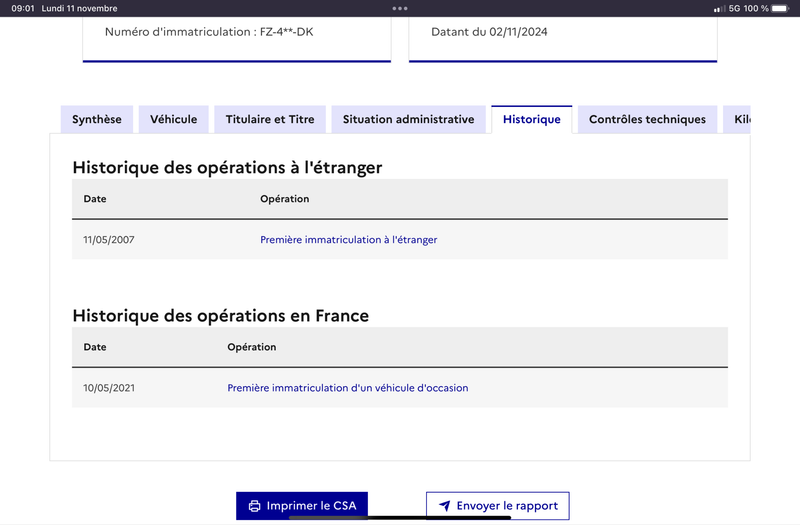
Task: Click Opération column header in France table
Action: click(x=252, y=347)
